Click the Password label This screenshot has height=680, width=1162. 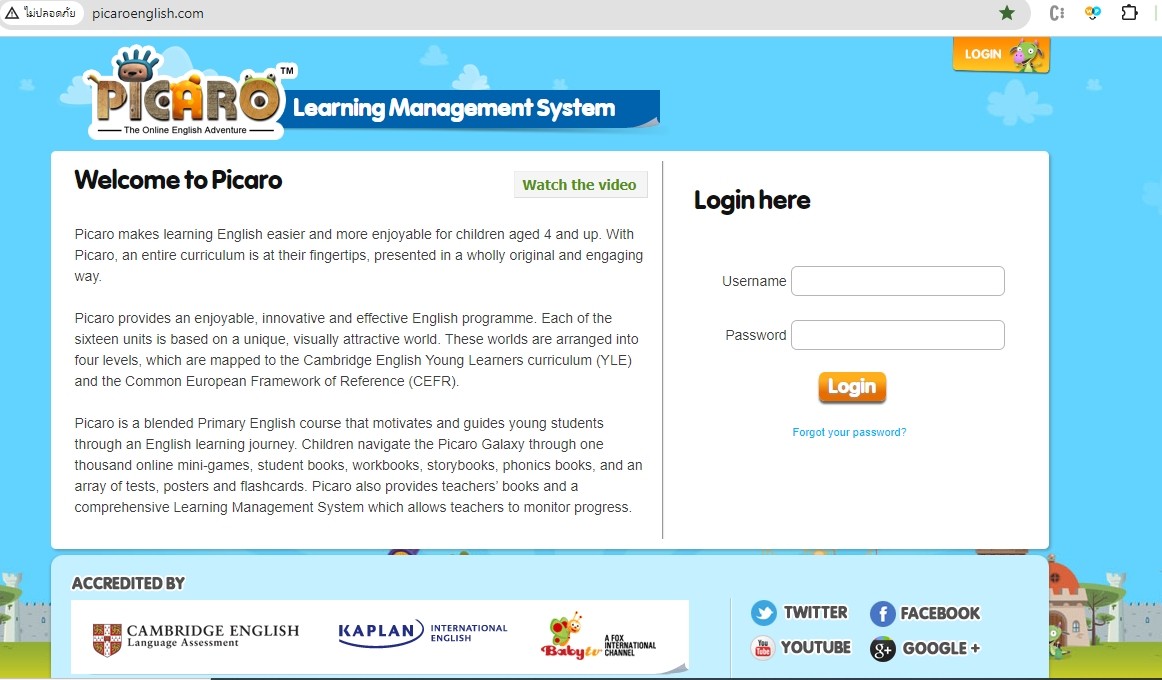[756, 336]
